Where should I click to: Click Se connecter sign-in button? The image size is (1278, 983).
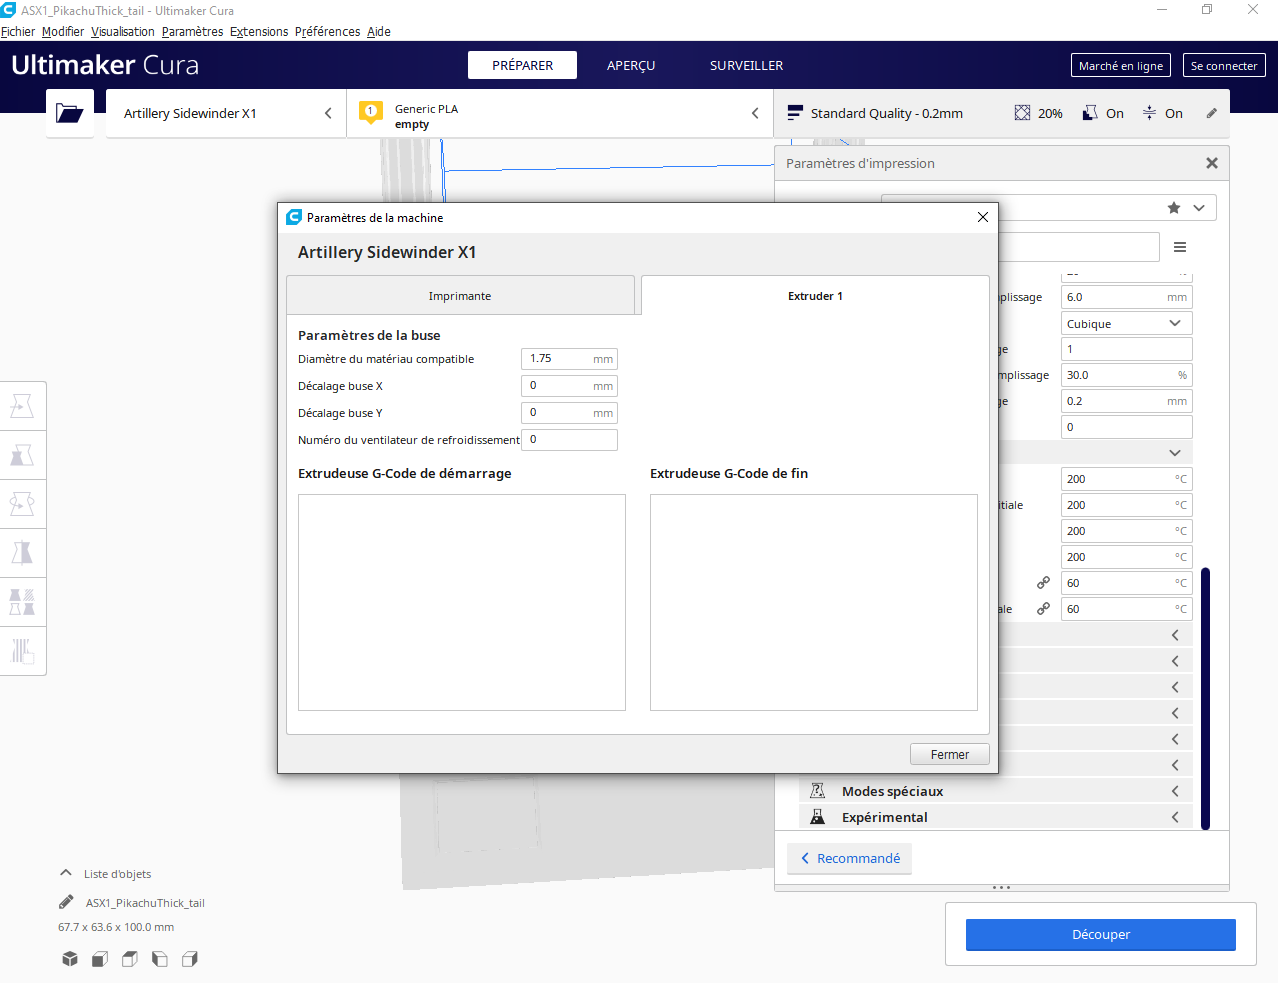[x=1224, y=65]
